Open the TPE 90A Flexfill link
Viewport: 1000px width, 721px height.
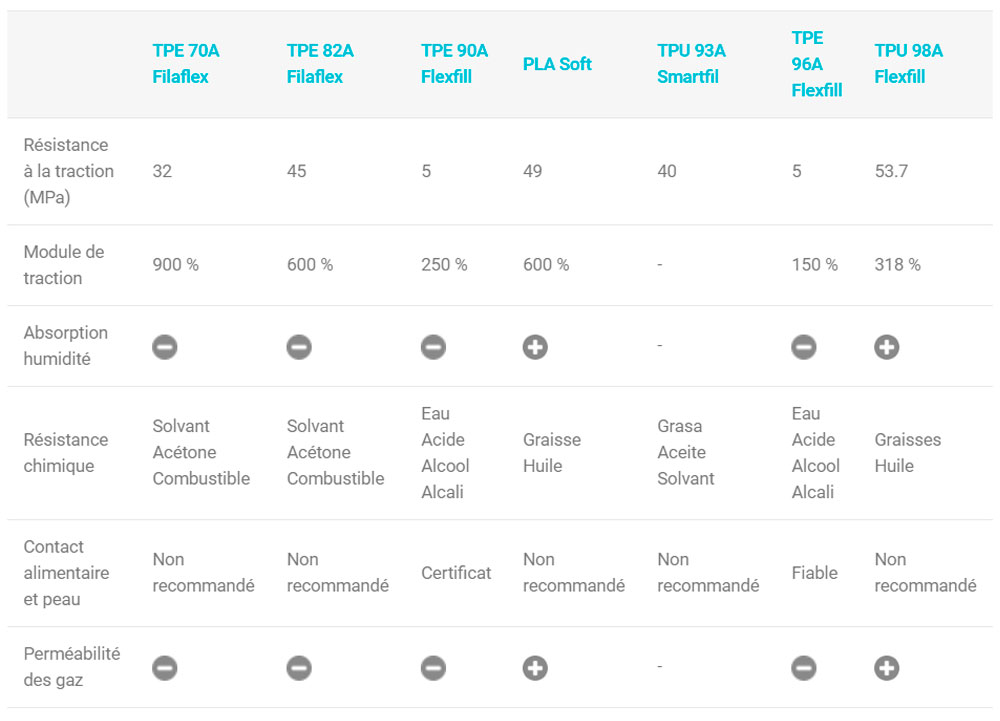pos(454,64)
